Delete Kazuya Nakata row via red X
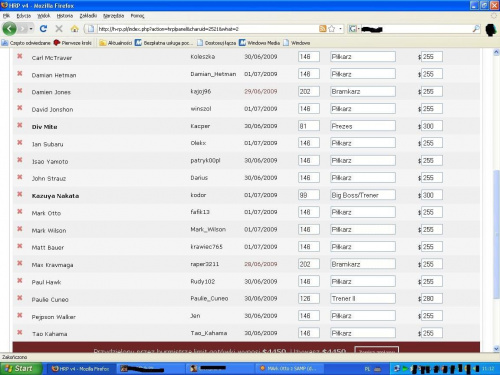 click(x=20, y=194)
